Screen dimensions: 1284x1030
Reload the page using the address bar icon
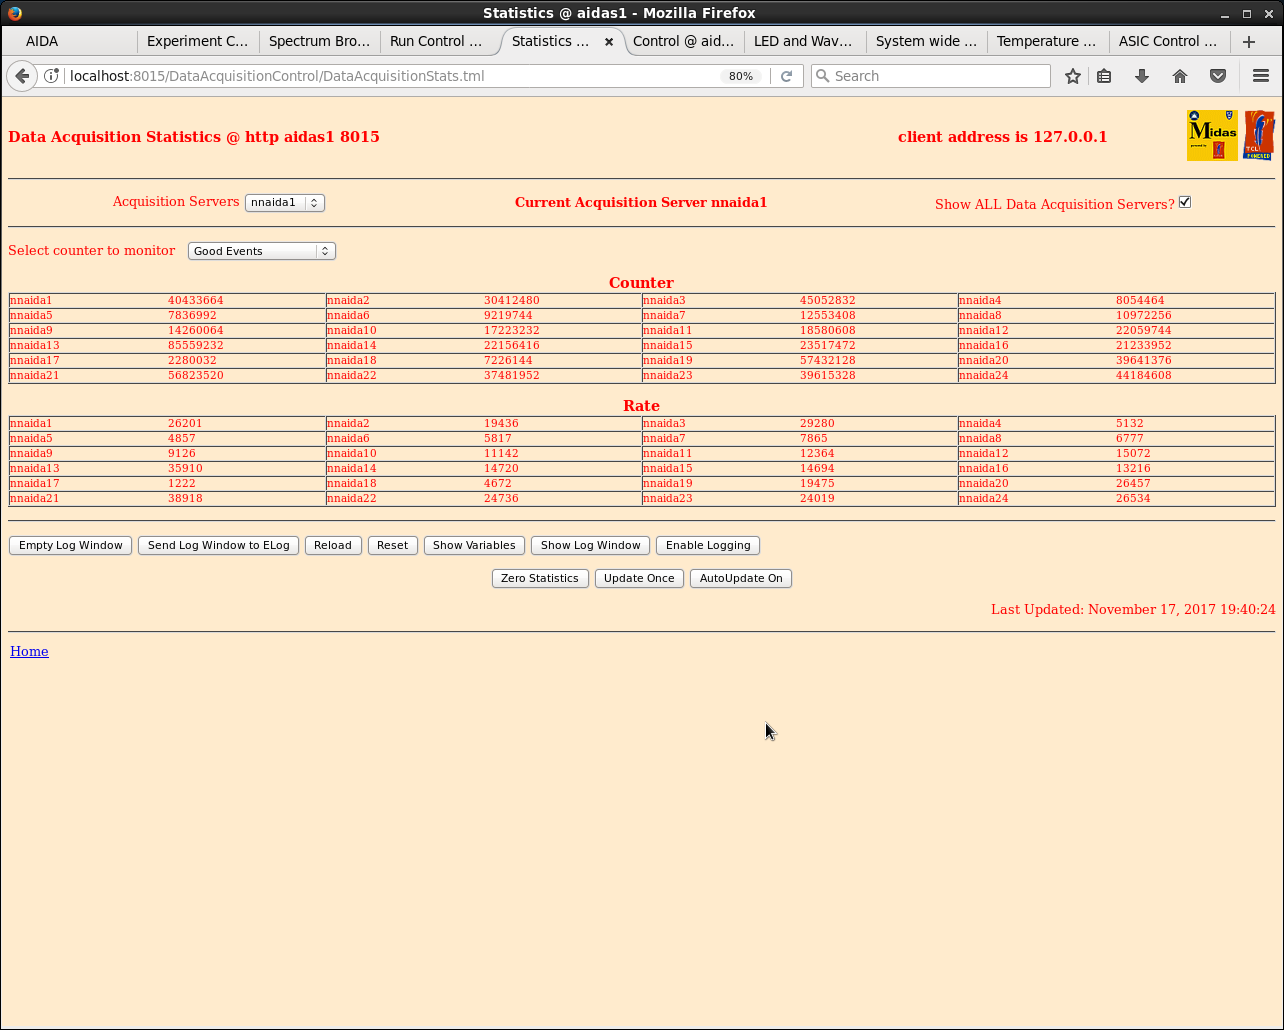point(786,76)
